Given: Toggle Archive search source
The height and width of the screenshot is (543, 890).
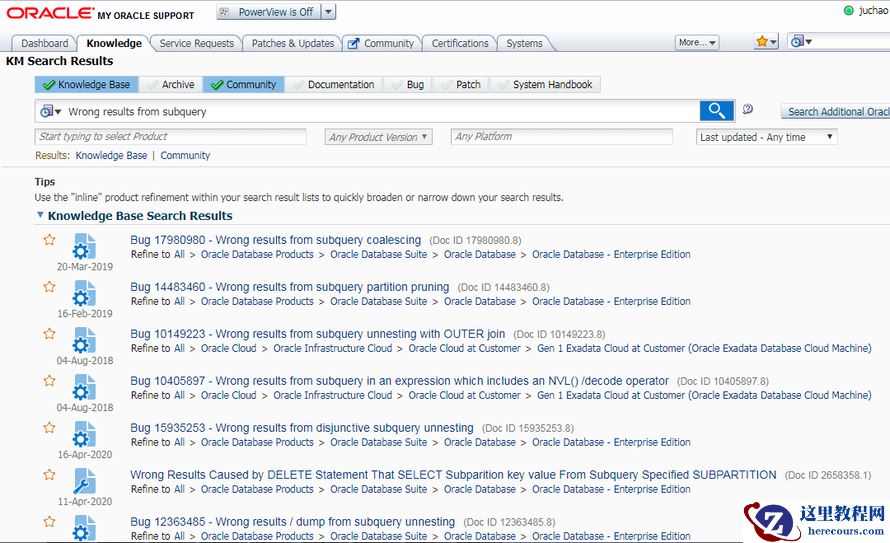Looking at the screenshot, I should pyautogui.click(x=170, y=85).
